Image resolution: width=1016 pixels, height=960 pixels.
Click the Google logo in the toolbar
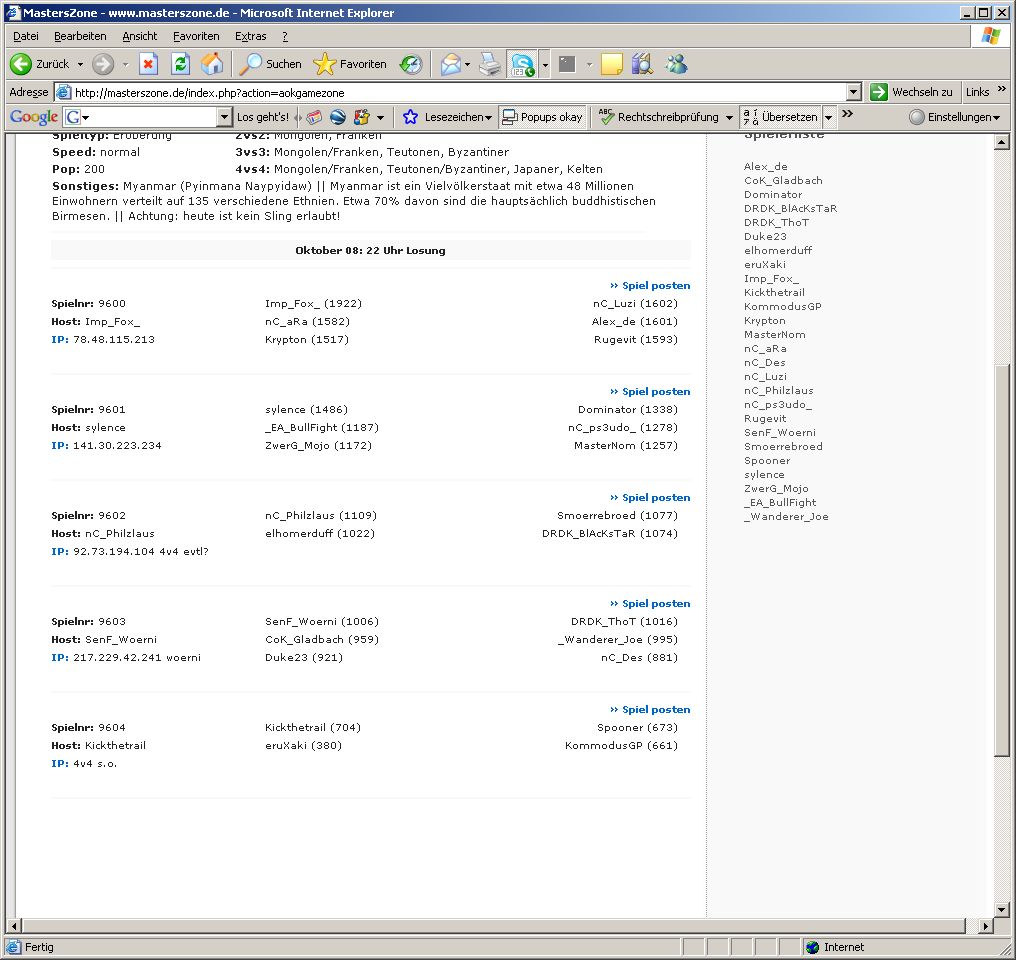click(34, 117)
